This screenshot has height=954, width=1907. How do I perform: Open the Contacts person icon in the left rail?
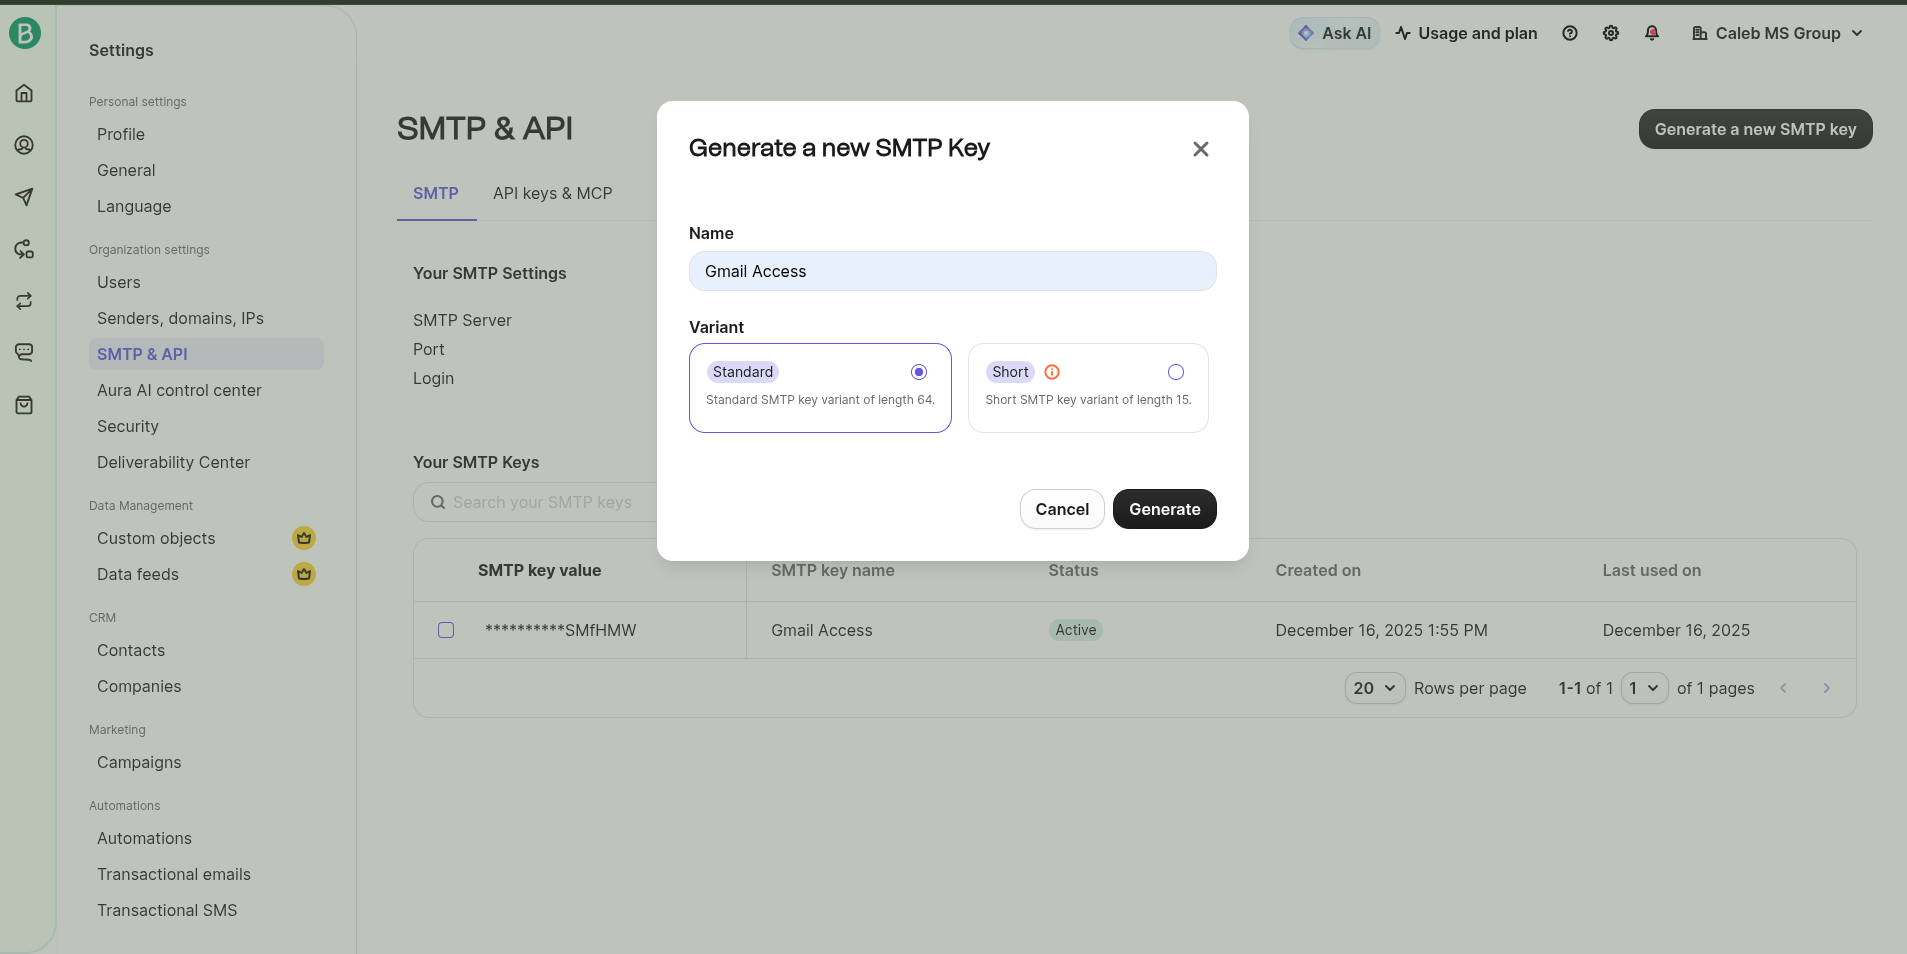(x=25, y=145)
